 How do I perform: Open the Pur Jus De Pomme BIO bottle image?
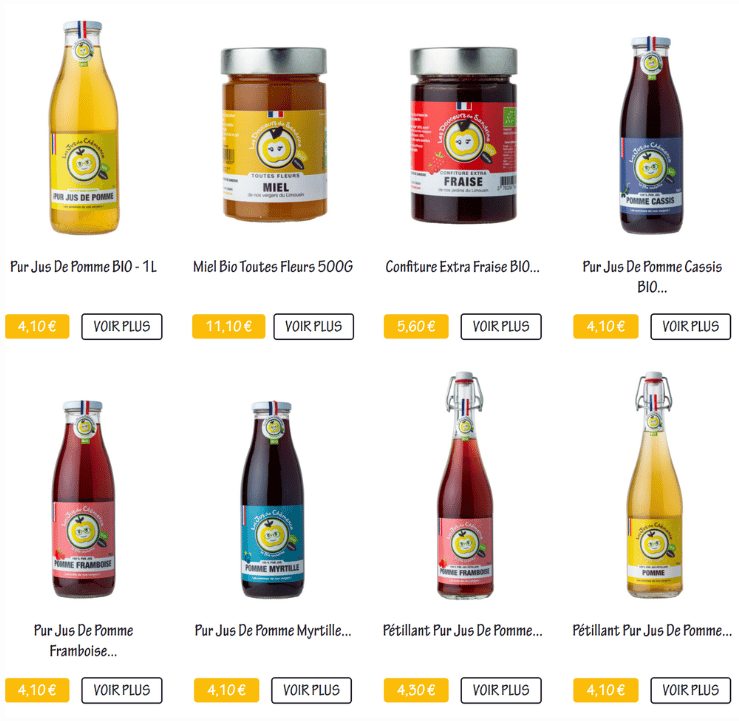pos(84,128)
